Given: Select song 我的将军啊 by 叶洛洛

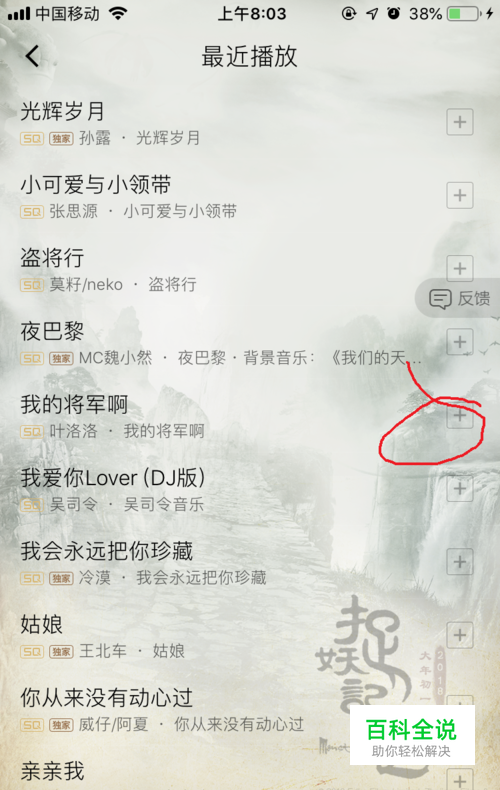Looking at the screenshot, I should click(x=222, y=416).
